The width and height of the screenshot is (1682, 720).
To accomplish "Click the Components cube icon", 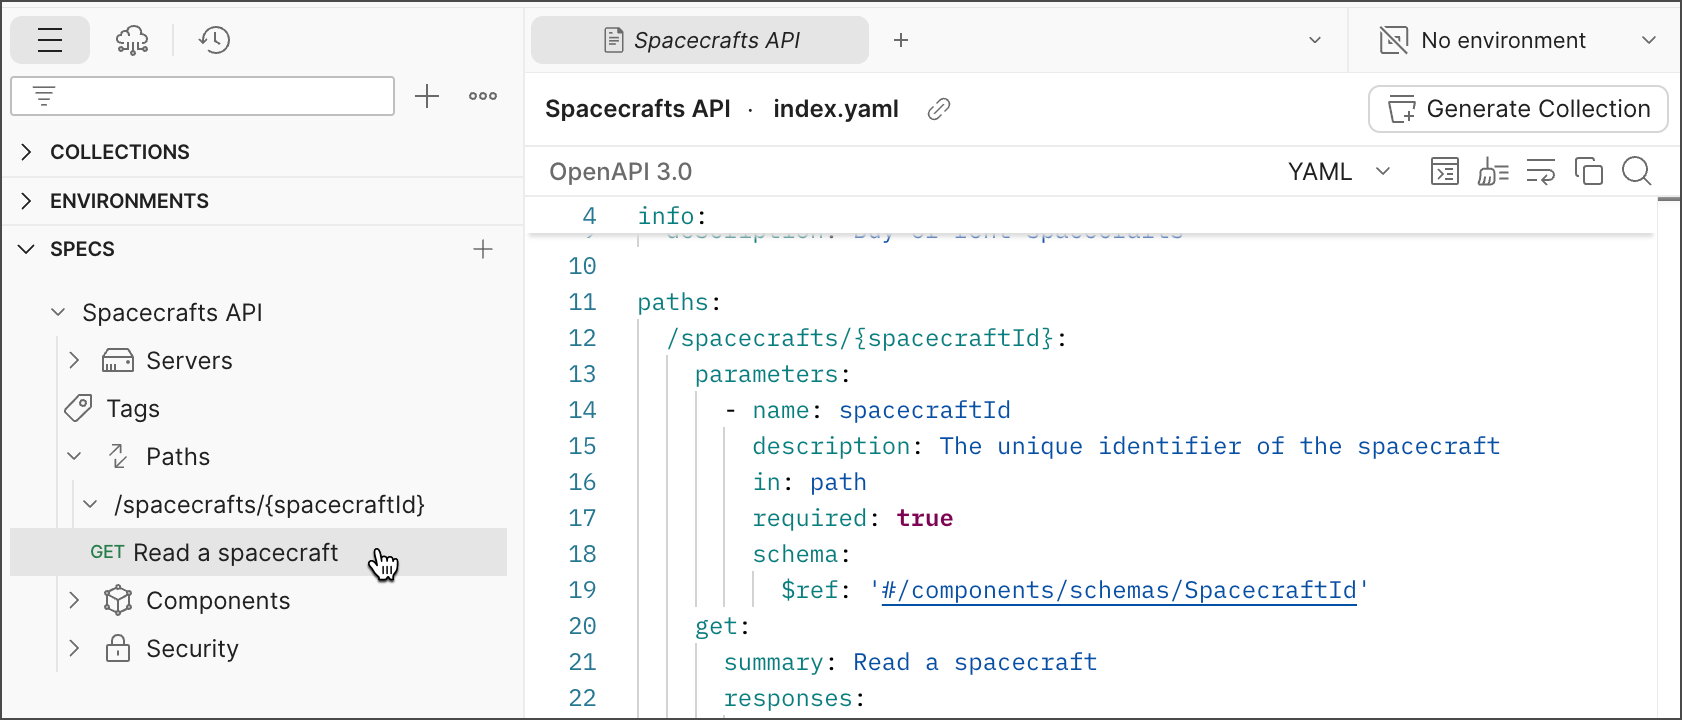I will pos(118,600).
